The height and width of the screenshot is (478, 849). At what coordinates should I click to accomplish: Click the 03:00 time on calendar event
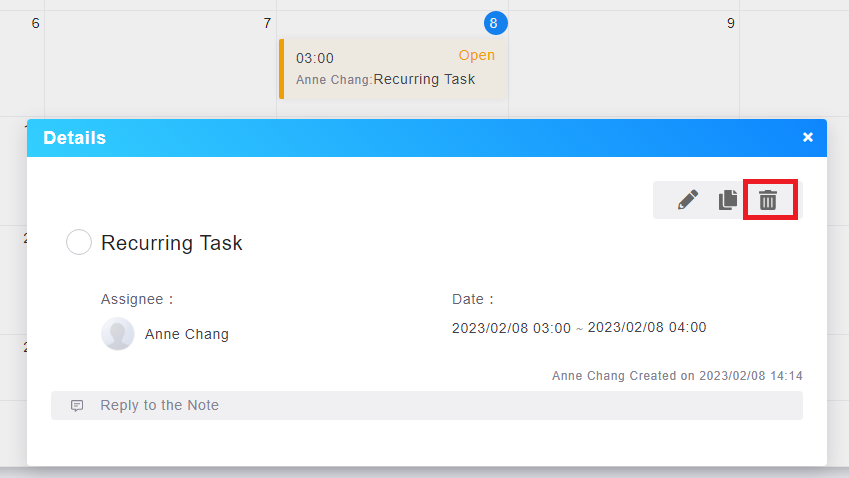coord(315,58)
